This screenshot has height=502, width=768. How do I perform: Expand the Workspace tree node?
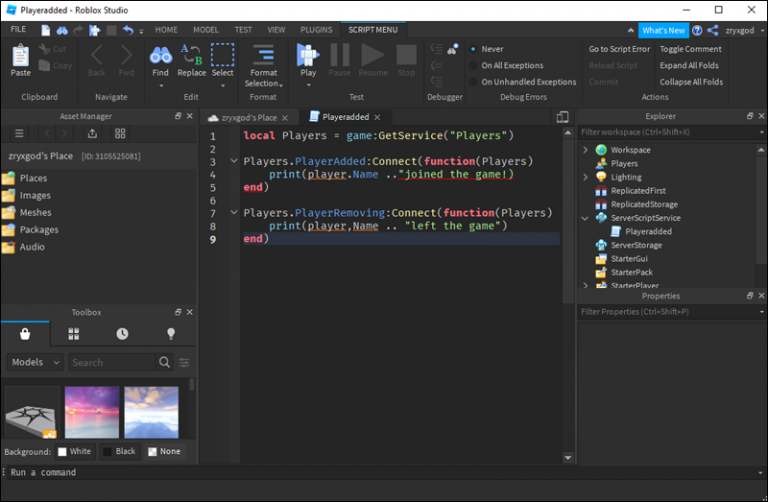click(586, 150)
